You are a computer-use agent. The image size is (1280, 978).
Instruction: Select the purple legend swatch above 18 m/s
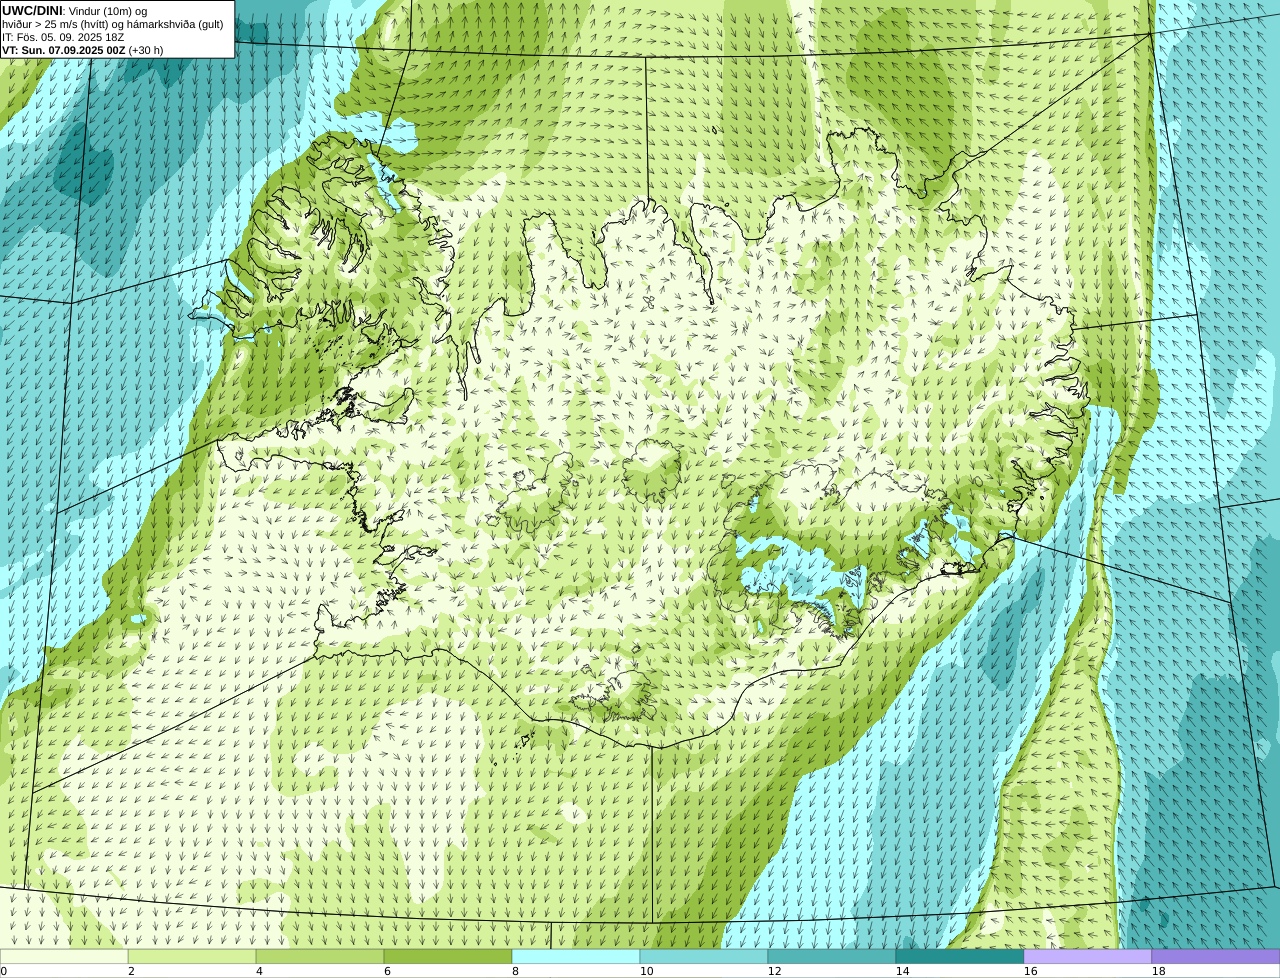[1216, 956]
